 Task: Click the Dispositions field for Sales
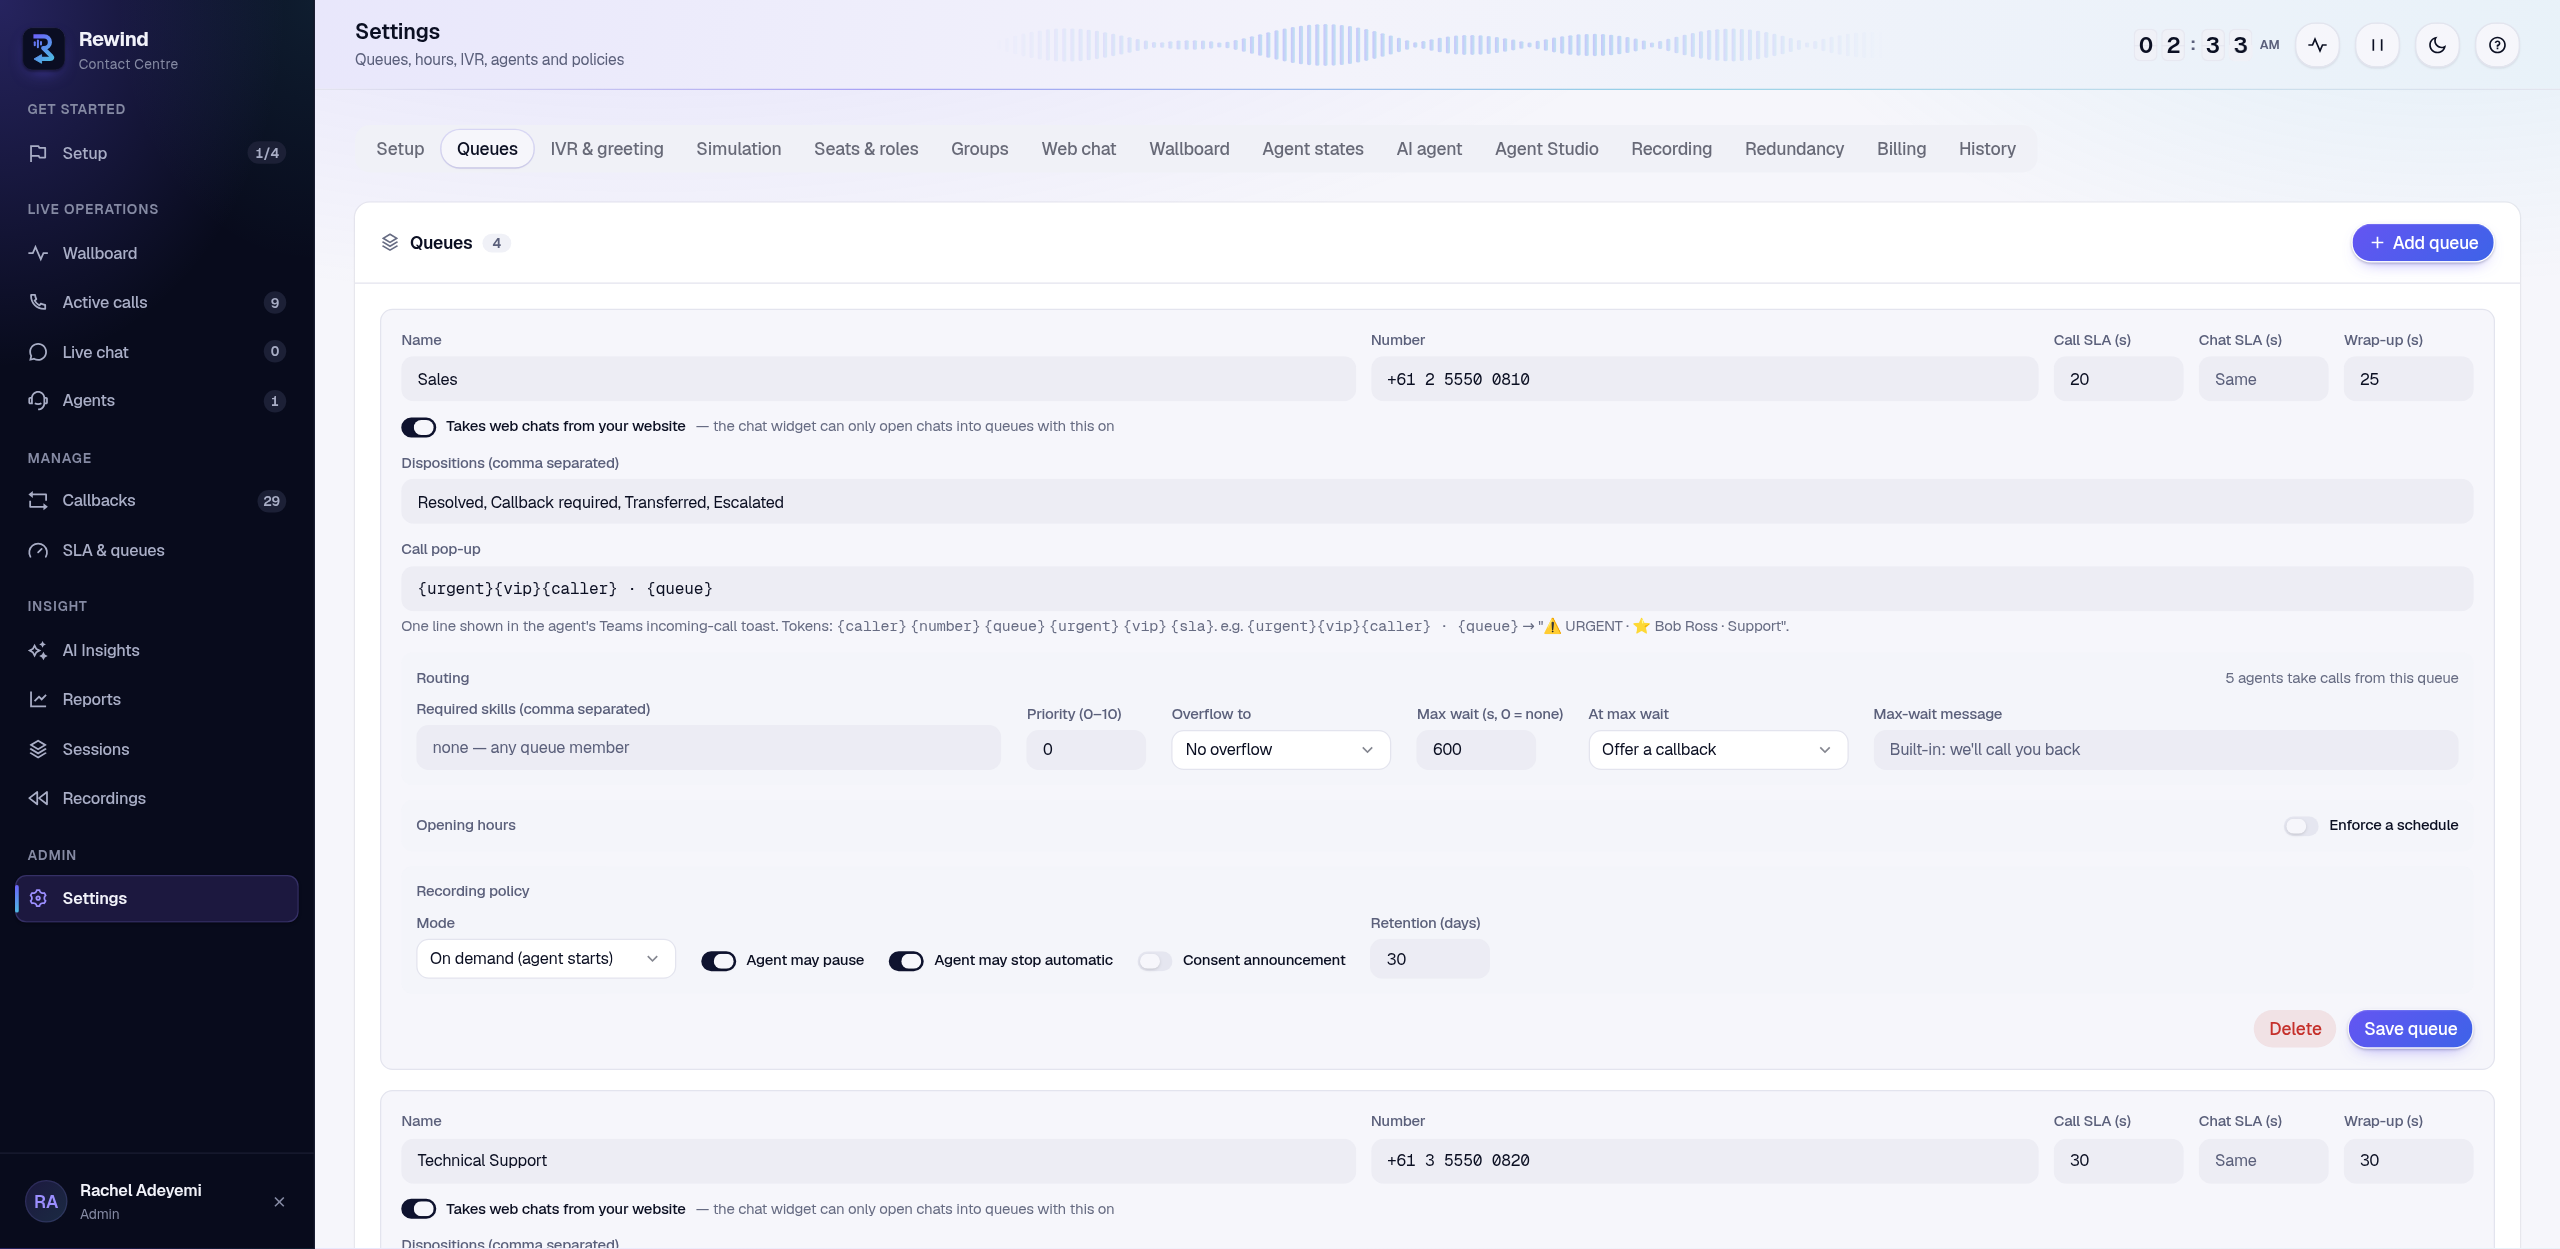point(1437,502)
